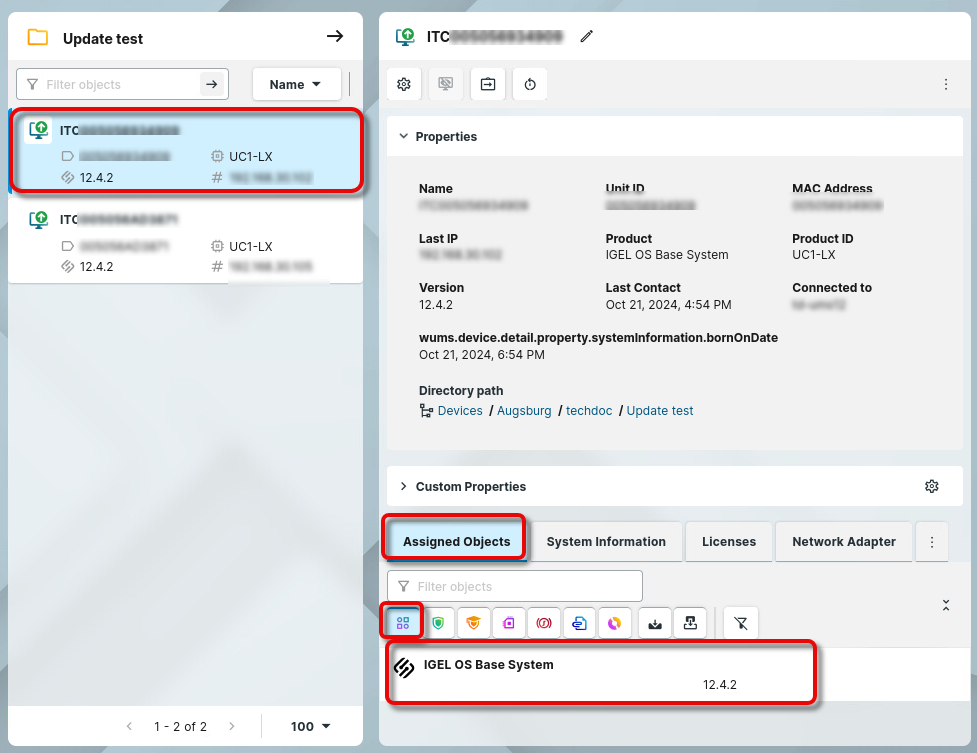
Task: Open Custom Properties gear settings
Action: [931, 487]
